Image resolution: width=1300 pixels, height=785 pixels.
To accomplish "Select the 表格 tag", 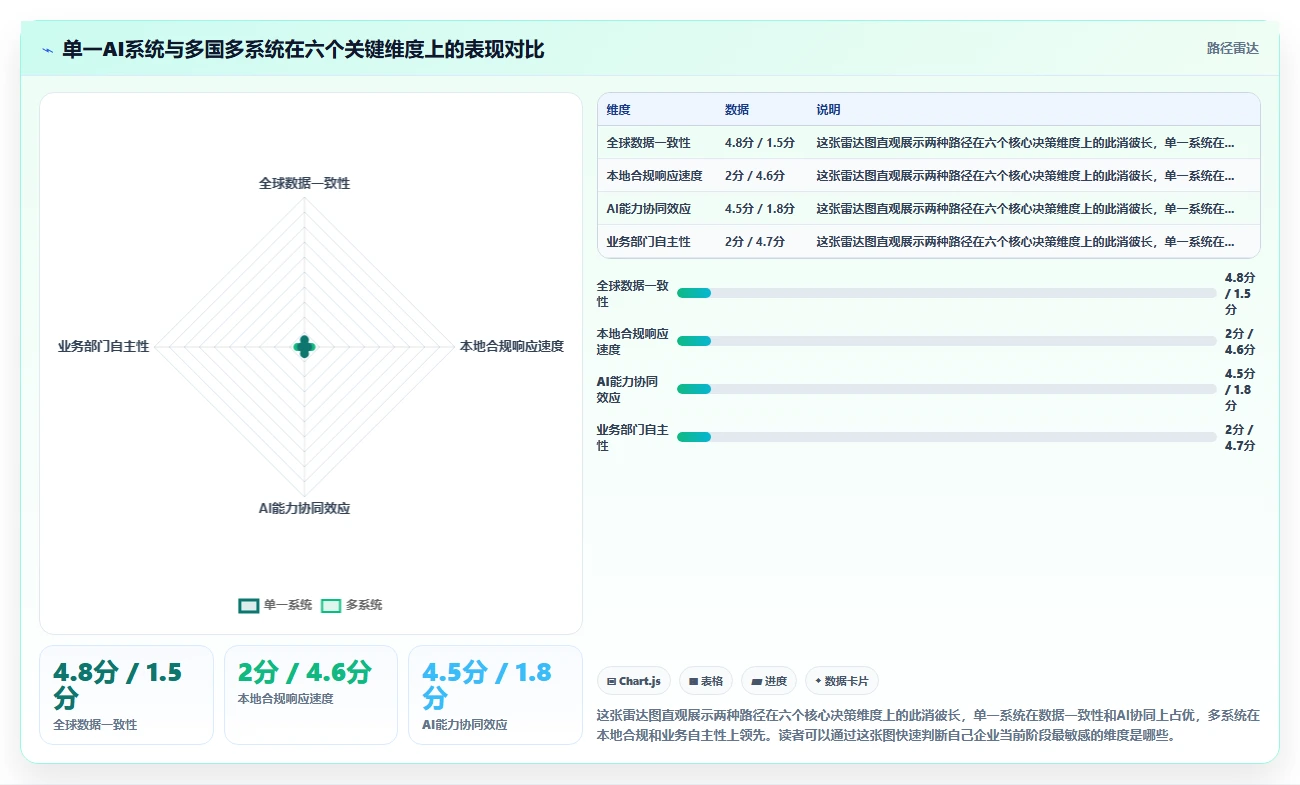I will pyautogui.click(x=706, y=681).
